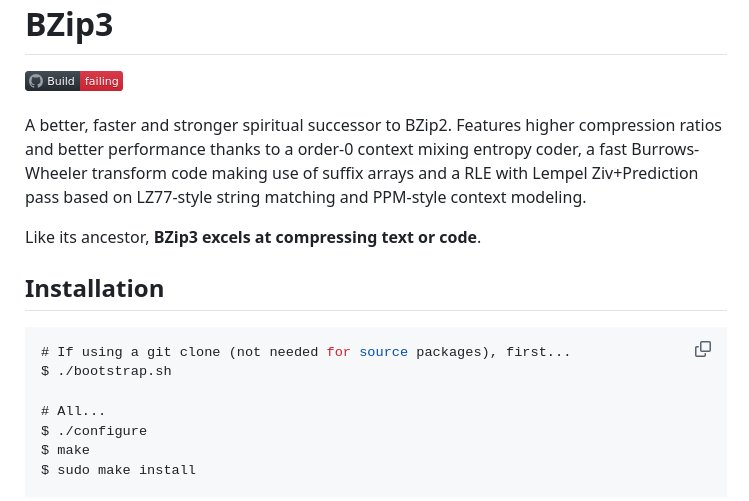Click the standalone make command line
Screen dimensions: 749x501
tap(65, 450)
